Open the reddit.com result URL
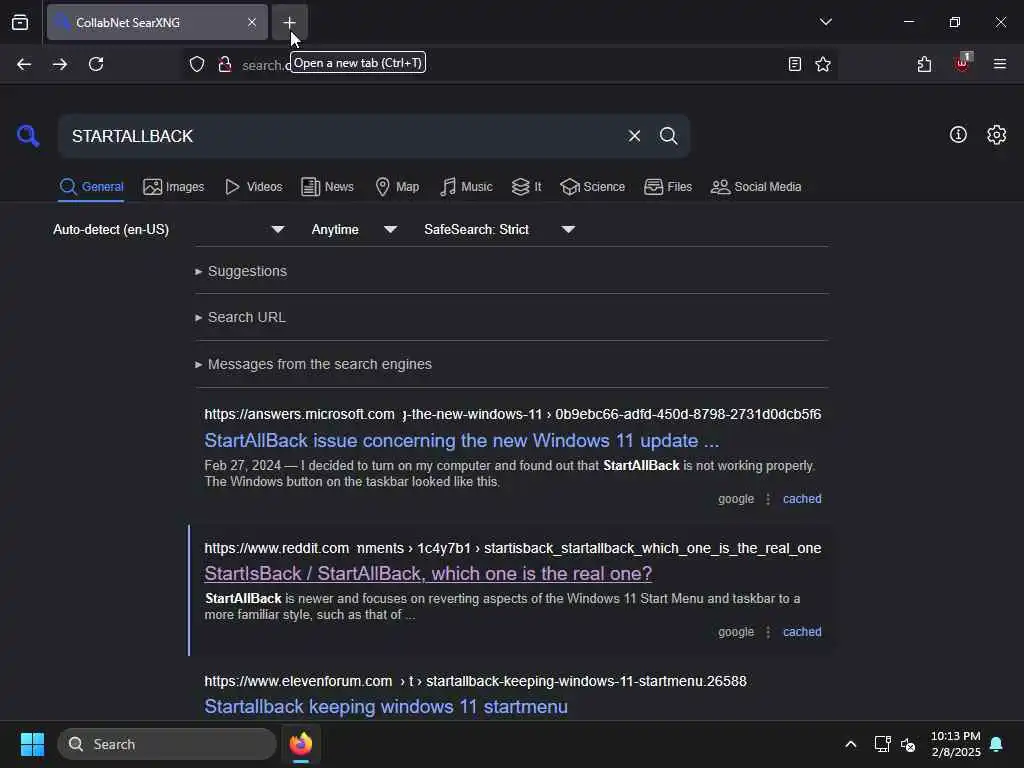 (x=513, y=549)
